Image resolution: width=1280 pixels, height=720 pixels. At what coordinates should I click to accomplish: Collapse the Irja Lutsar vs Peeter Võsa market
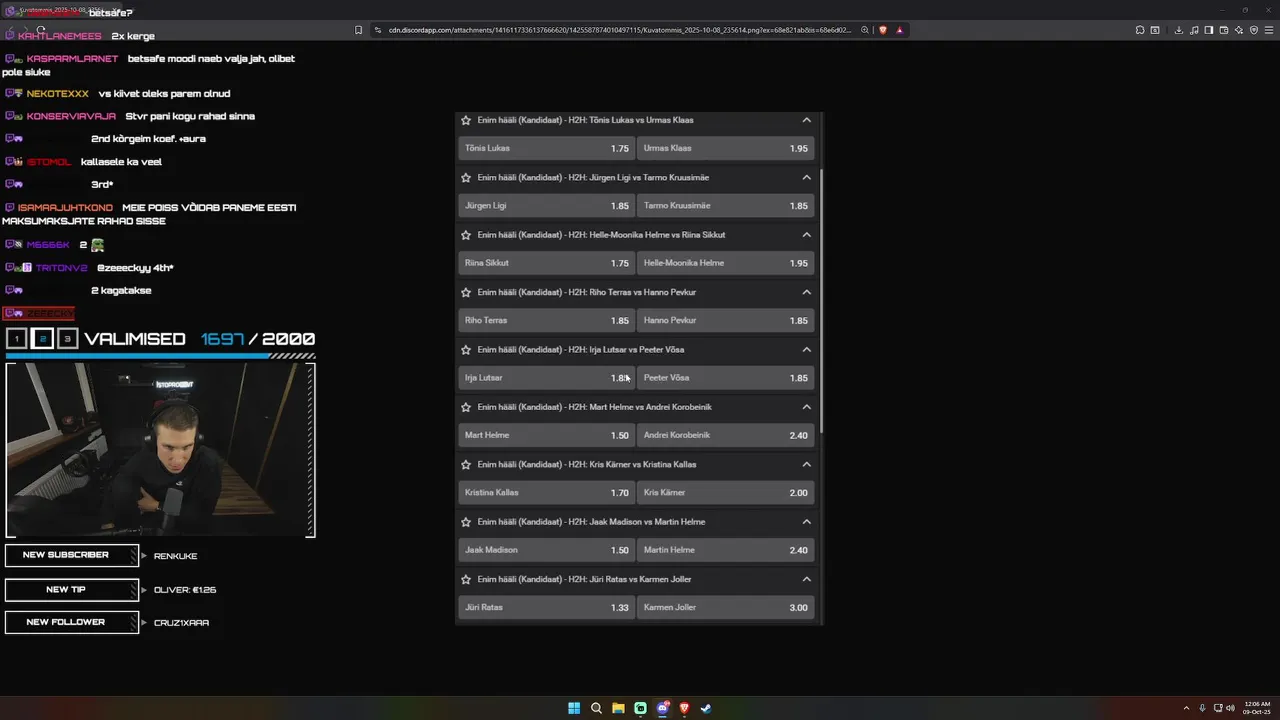pos(807,350)
